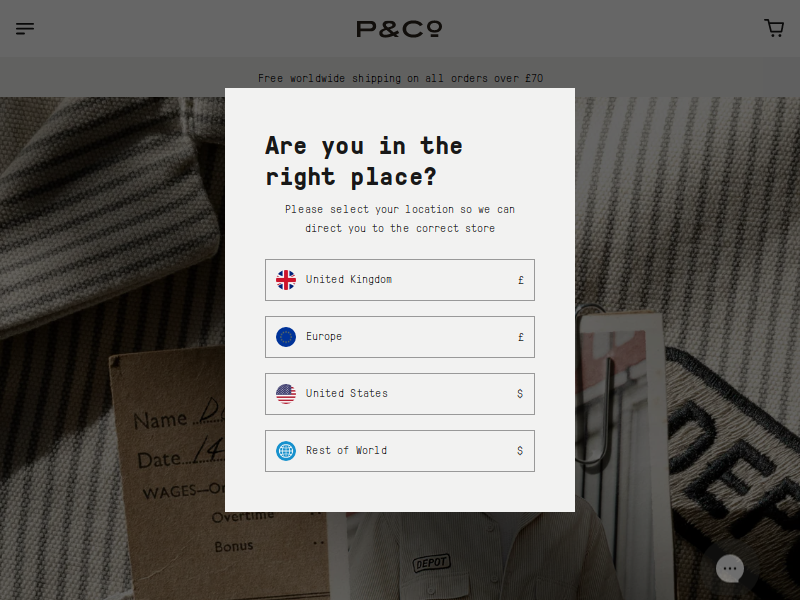The width and height of the screenshot is (800, 600).
Task: Click the European Union flag icon
Action: tap(286, 337)
